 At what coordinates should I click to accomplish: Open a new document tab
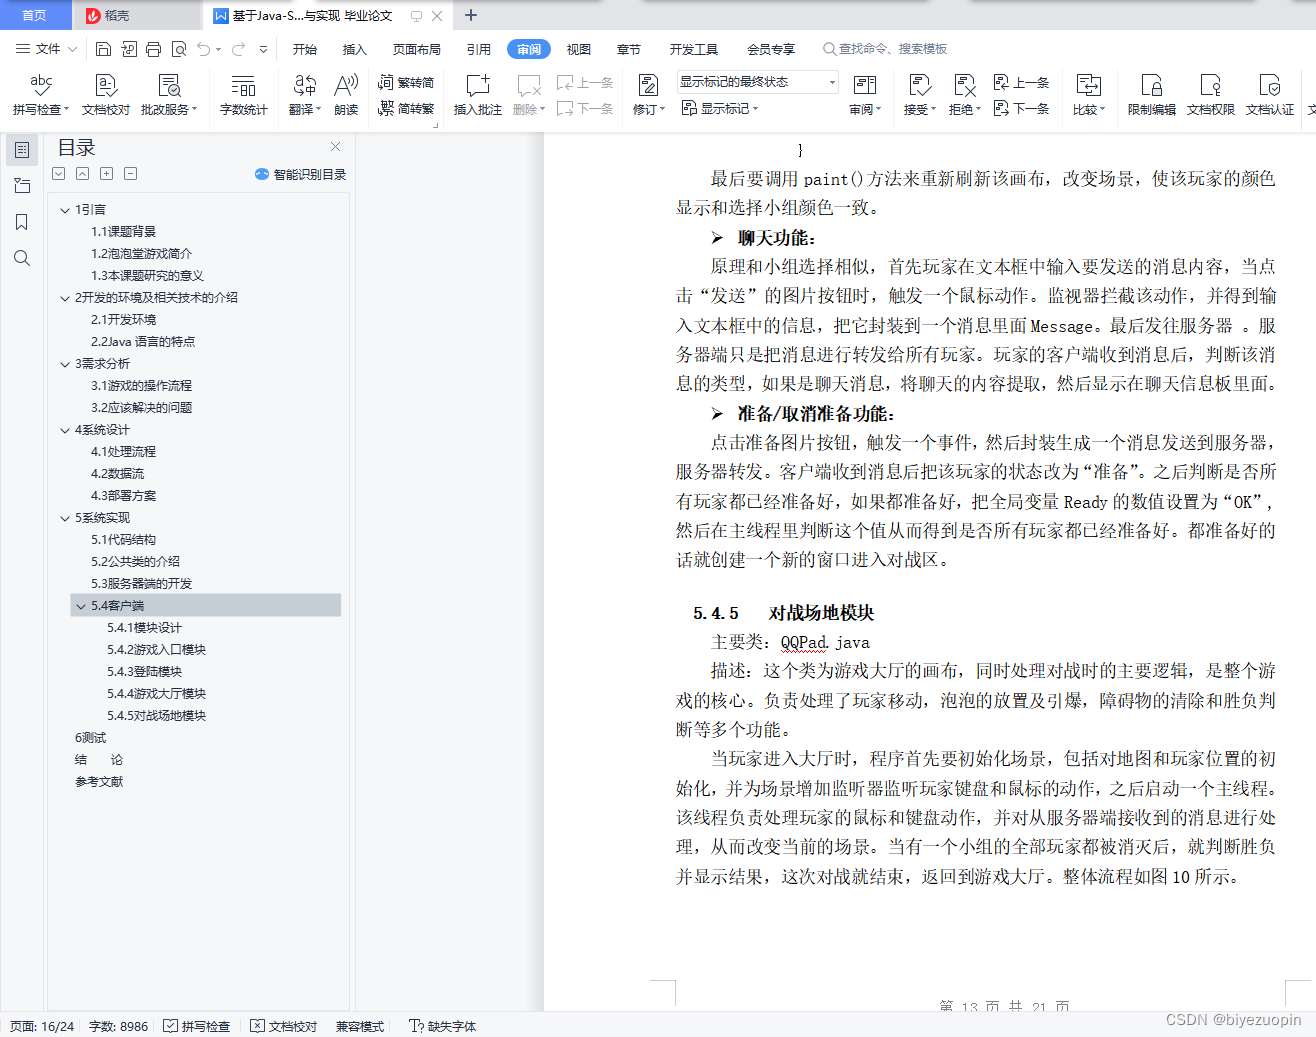(471, 15)
